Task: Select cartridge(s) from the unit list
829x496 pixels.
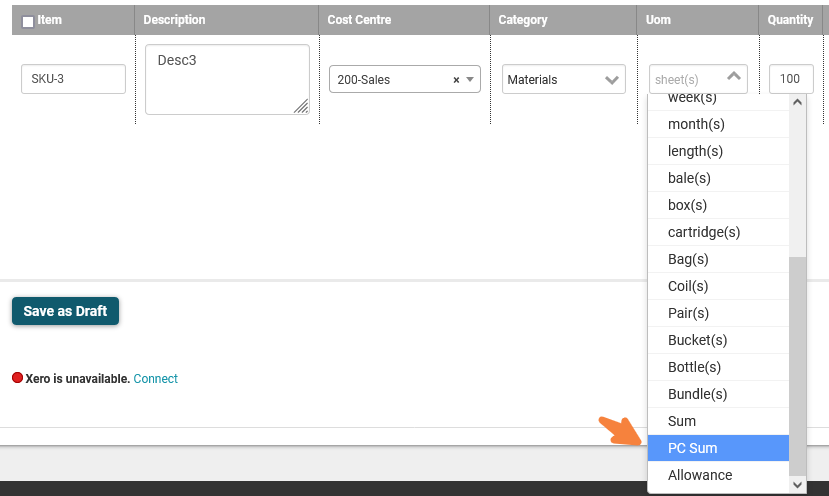Action: click(719, 232)
